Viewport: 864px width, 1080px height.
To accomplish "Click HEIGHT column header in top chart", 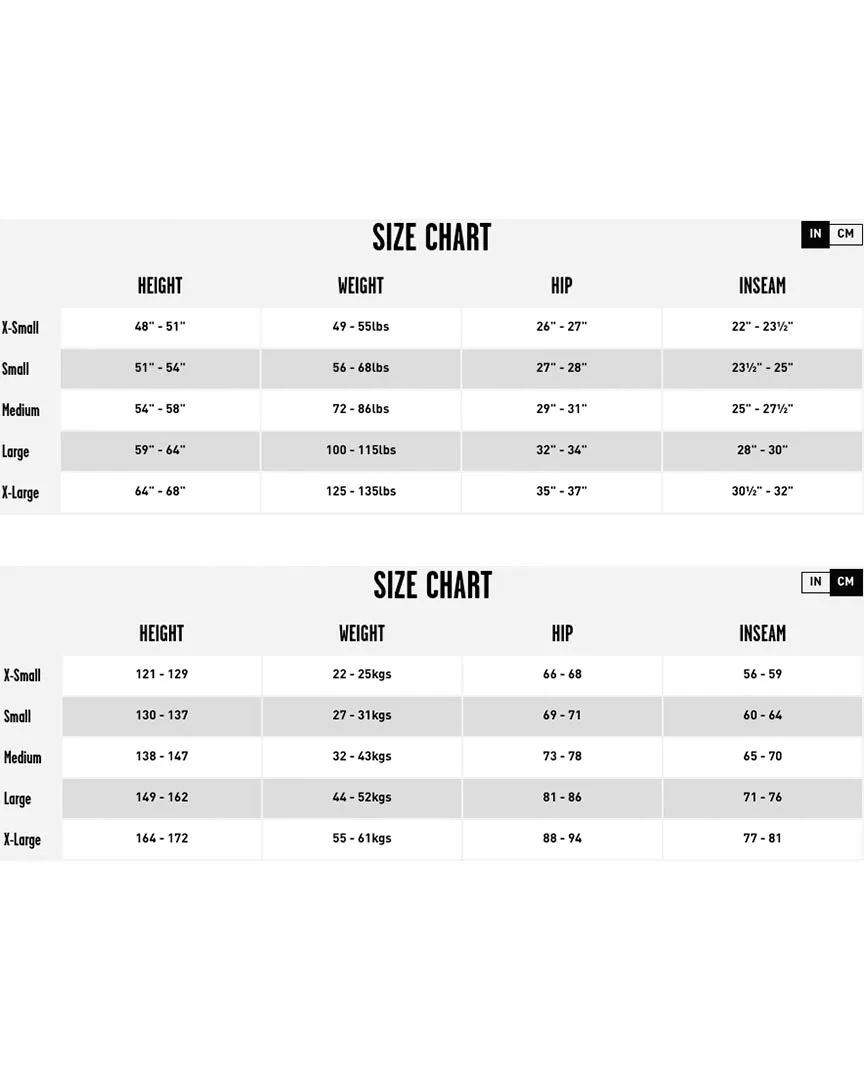I will pyautogui.click(x=160, y=286).
